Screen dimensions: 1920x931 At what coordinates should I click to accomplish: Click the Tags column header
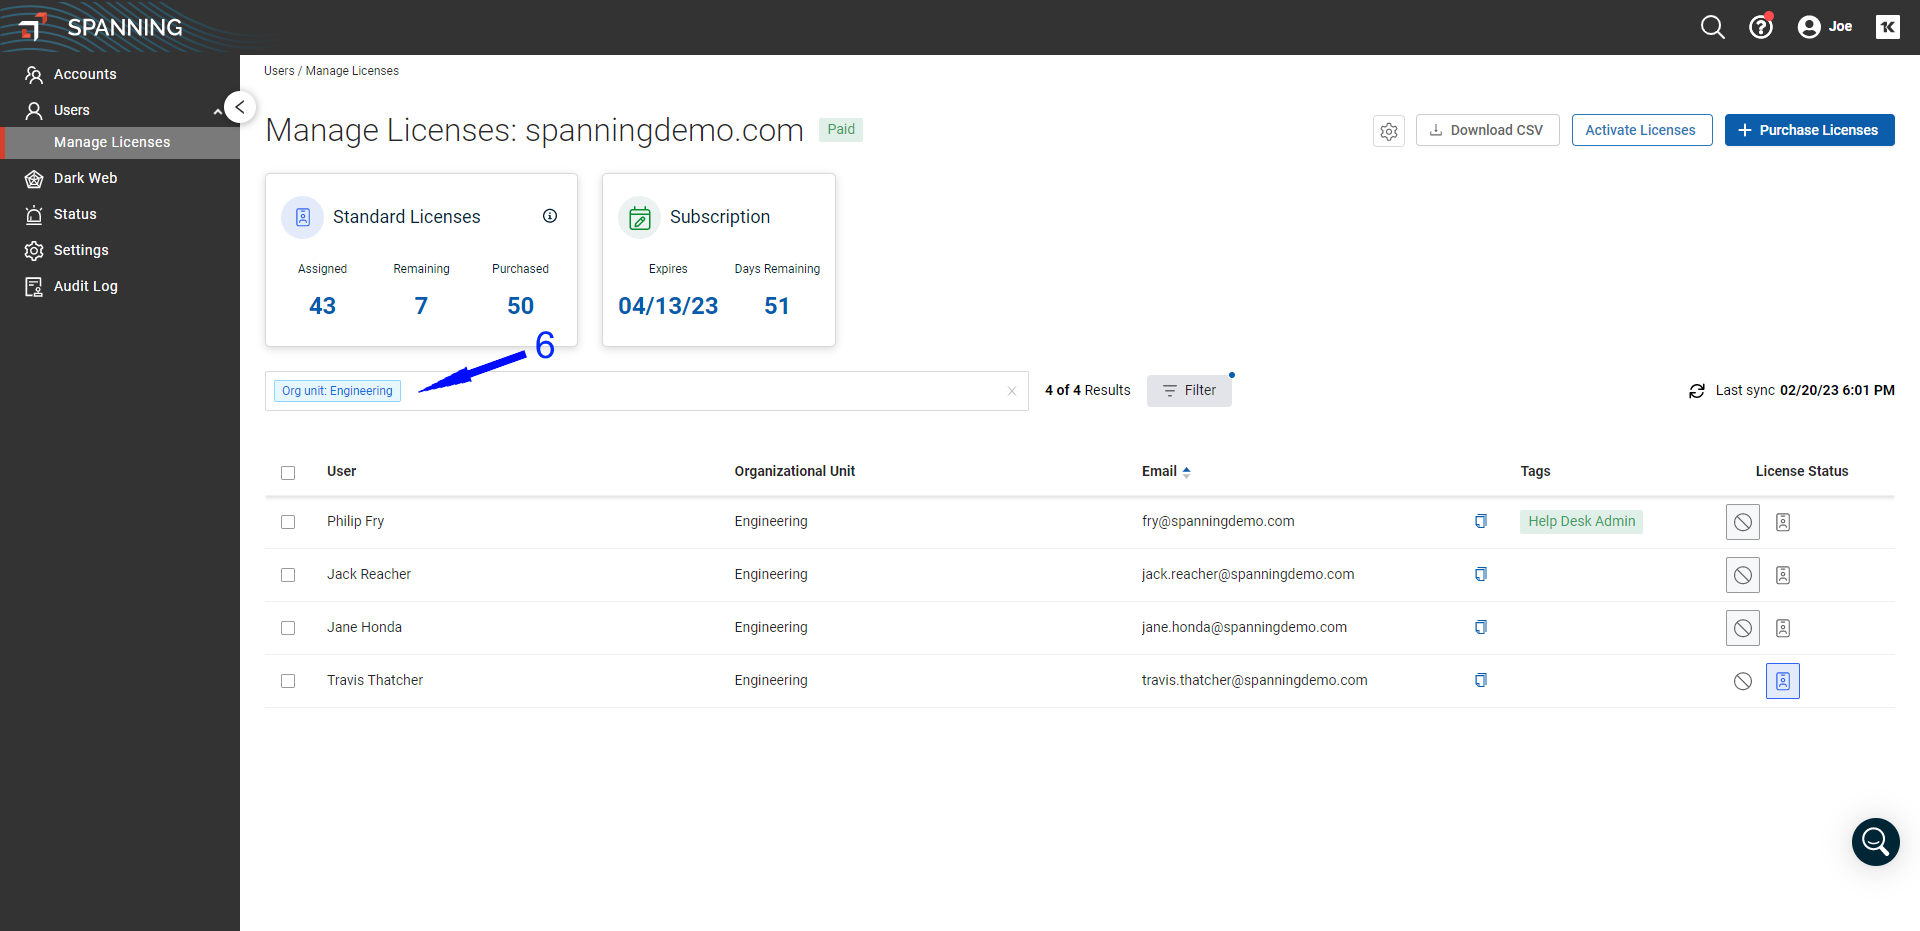click(1535, 471)
